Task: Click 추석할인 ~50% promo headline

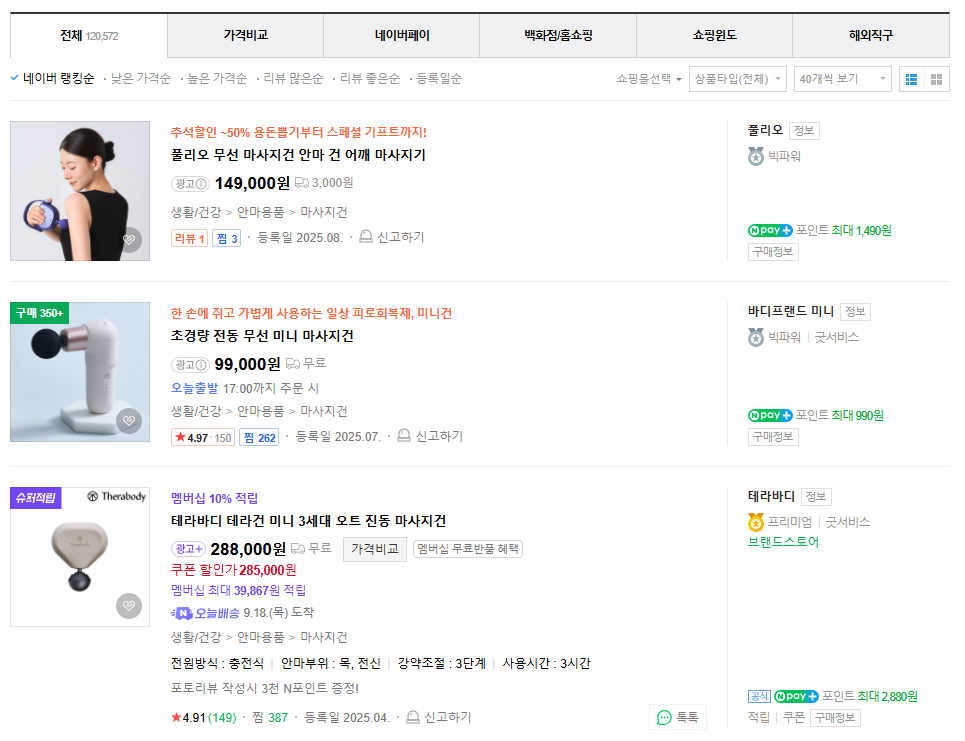Action: (x=298, y=132)
